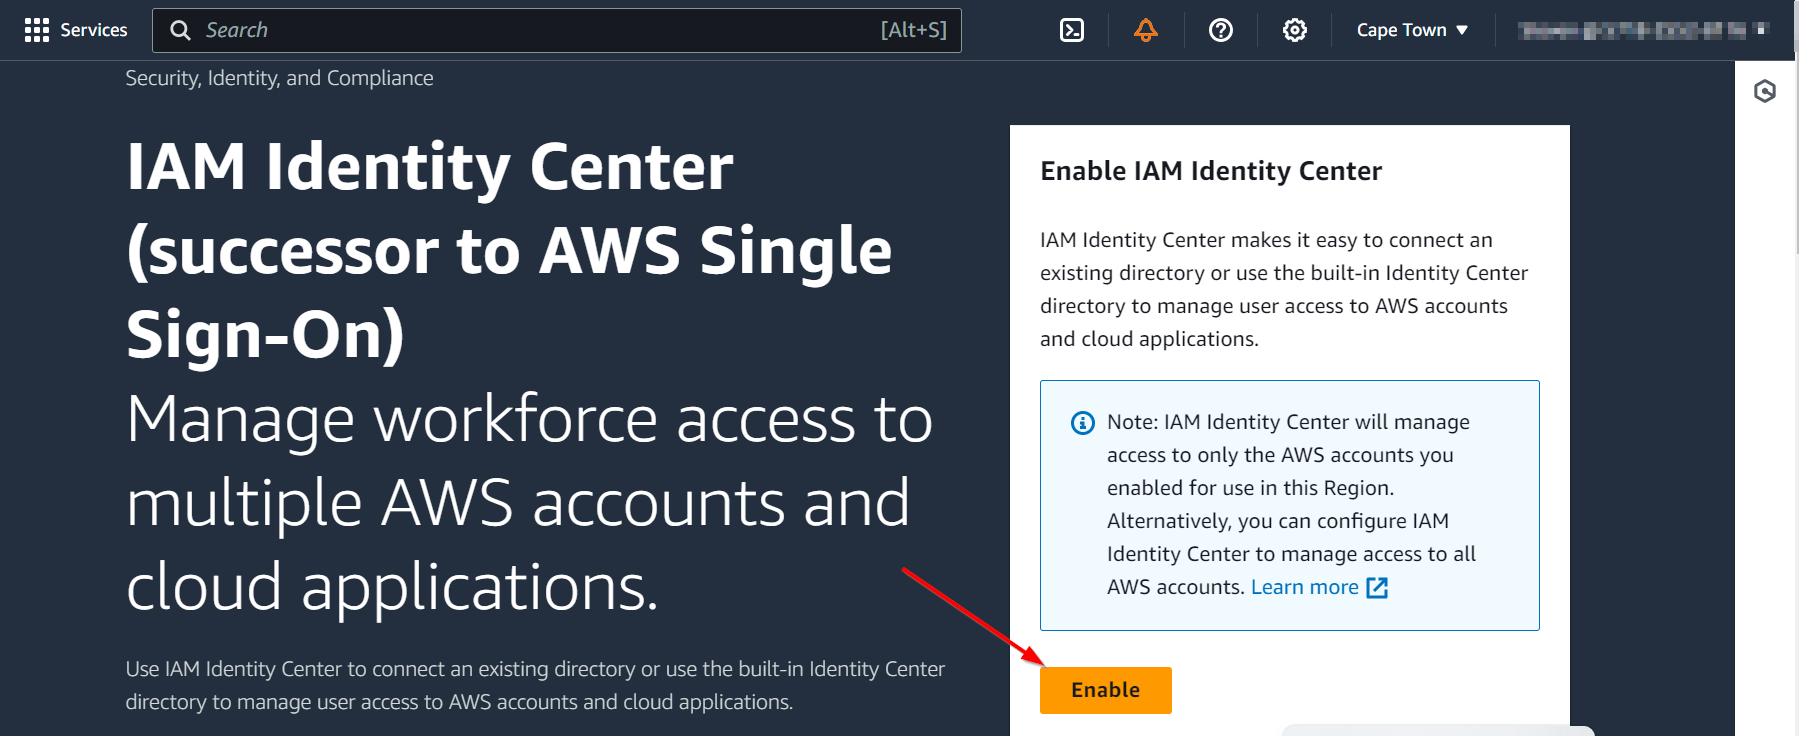Click the Services label in the top bar
The image size is (1799, 736).
click(94, 30)
